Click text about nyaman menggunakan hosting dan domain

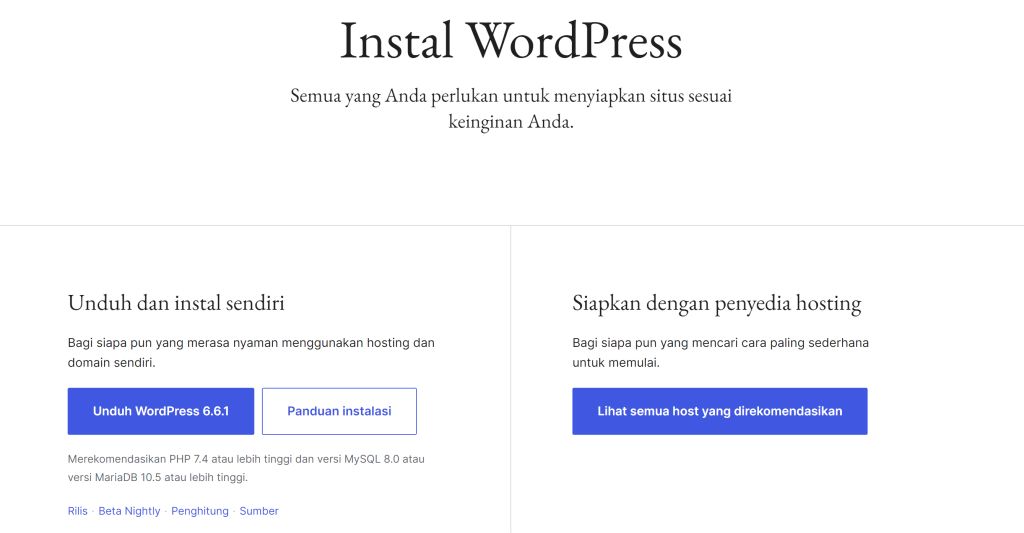[x=251, y=352]
